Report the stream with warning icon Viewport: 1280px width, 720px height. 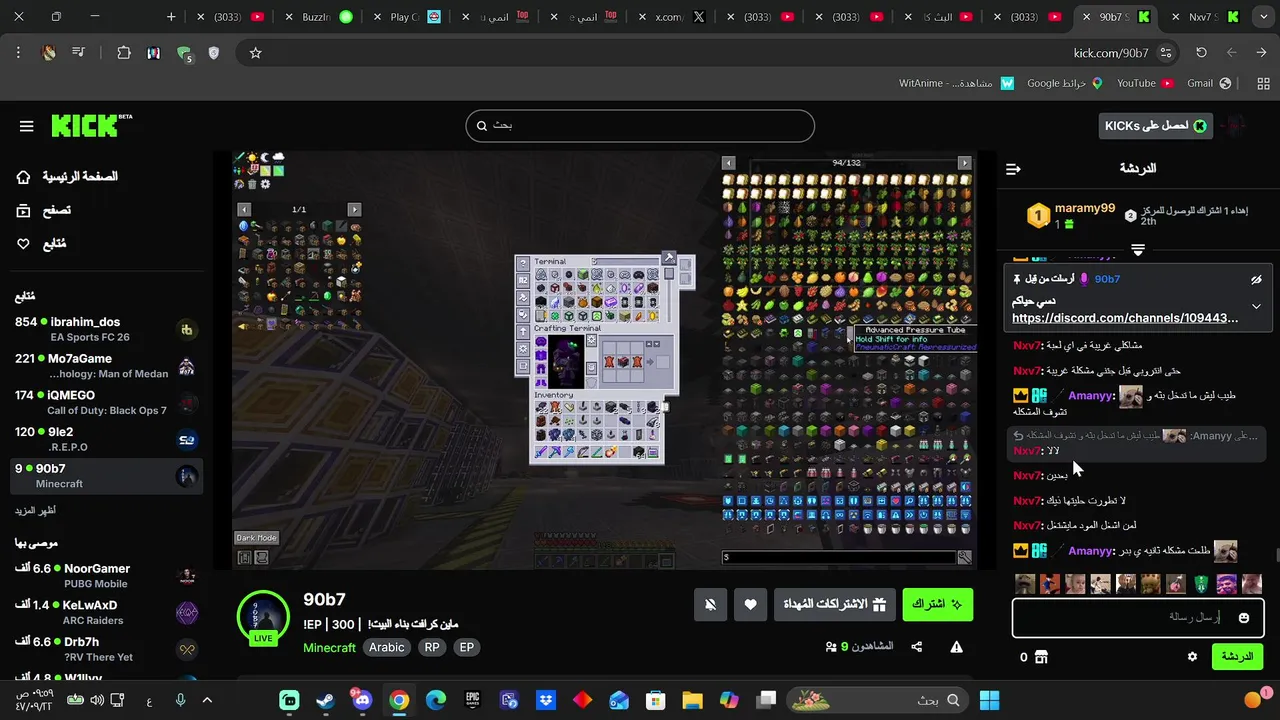(956, 647)
